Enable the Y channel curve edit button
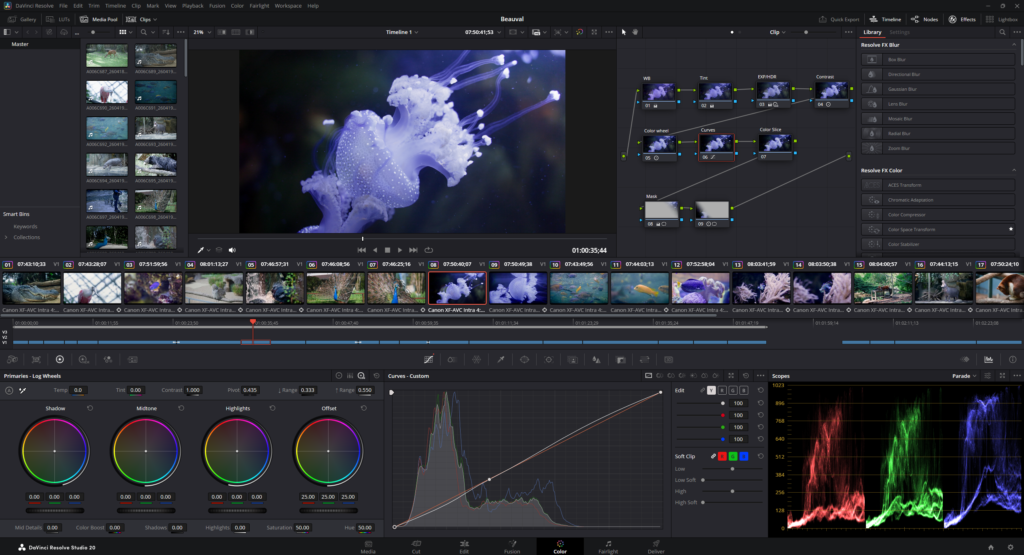The image size is (1024, 555). click(711, 390)
